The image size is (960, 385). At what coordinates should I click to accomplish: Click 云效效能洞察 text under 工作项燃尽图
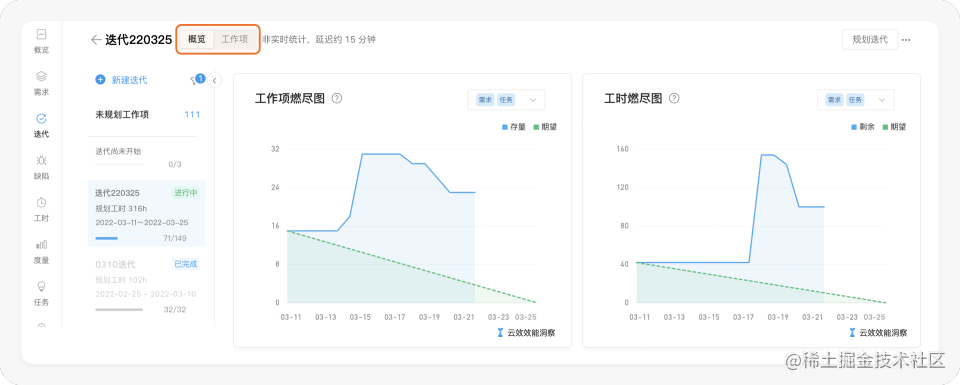point(531,333)
